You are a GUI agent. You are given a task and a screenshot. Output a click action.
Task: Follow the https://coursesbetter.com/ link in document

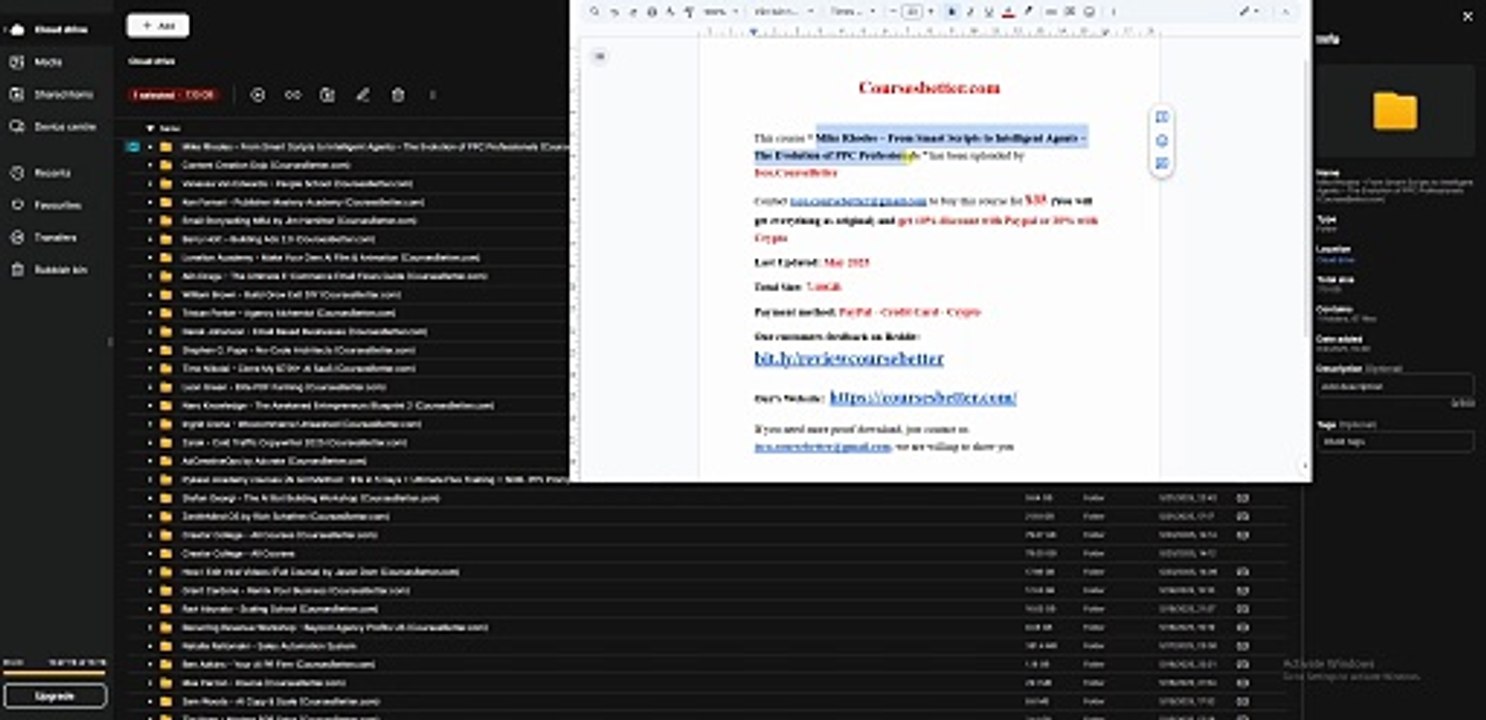923,398
